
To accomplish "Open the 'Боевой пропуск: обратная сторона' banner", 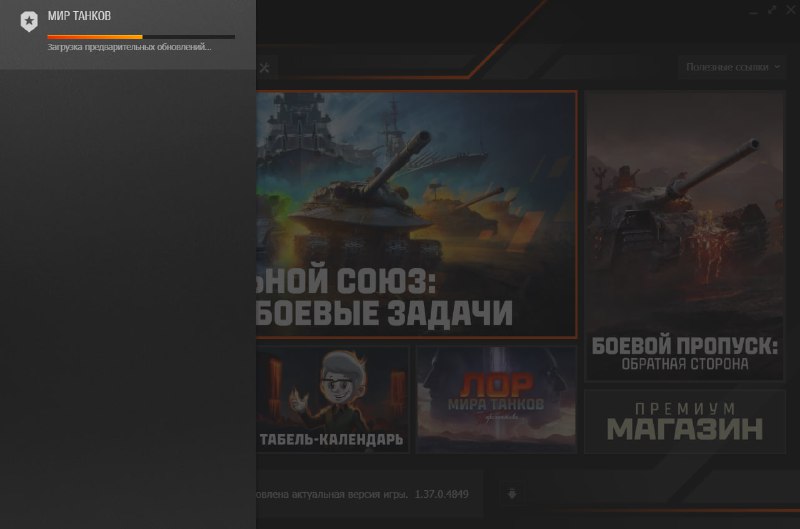I will [x=684, y=236].
